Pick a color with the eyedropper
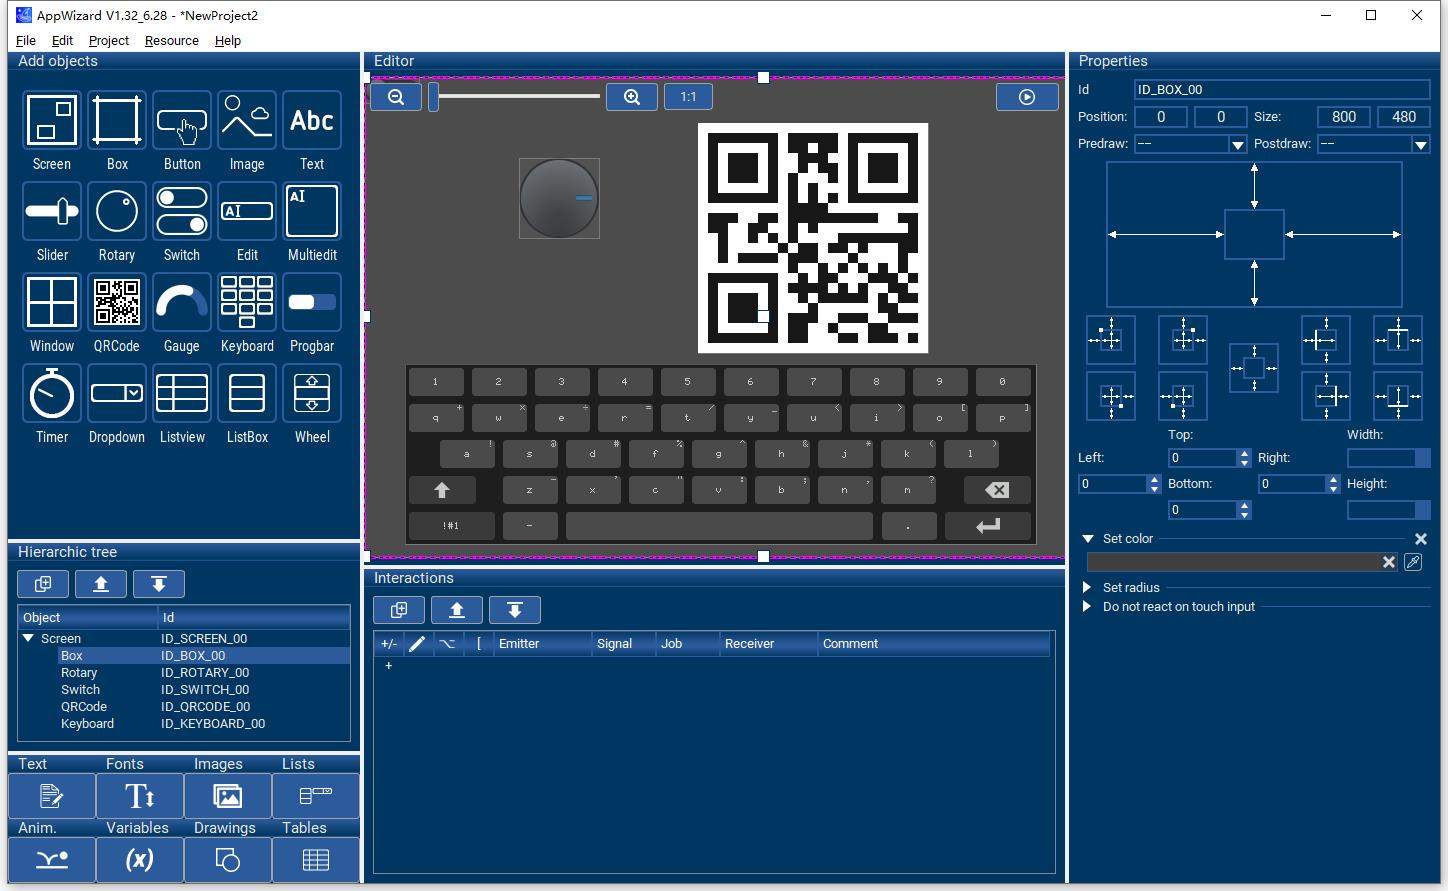The height and width of the screenshot is (891, 1448). [1413, 562]
